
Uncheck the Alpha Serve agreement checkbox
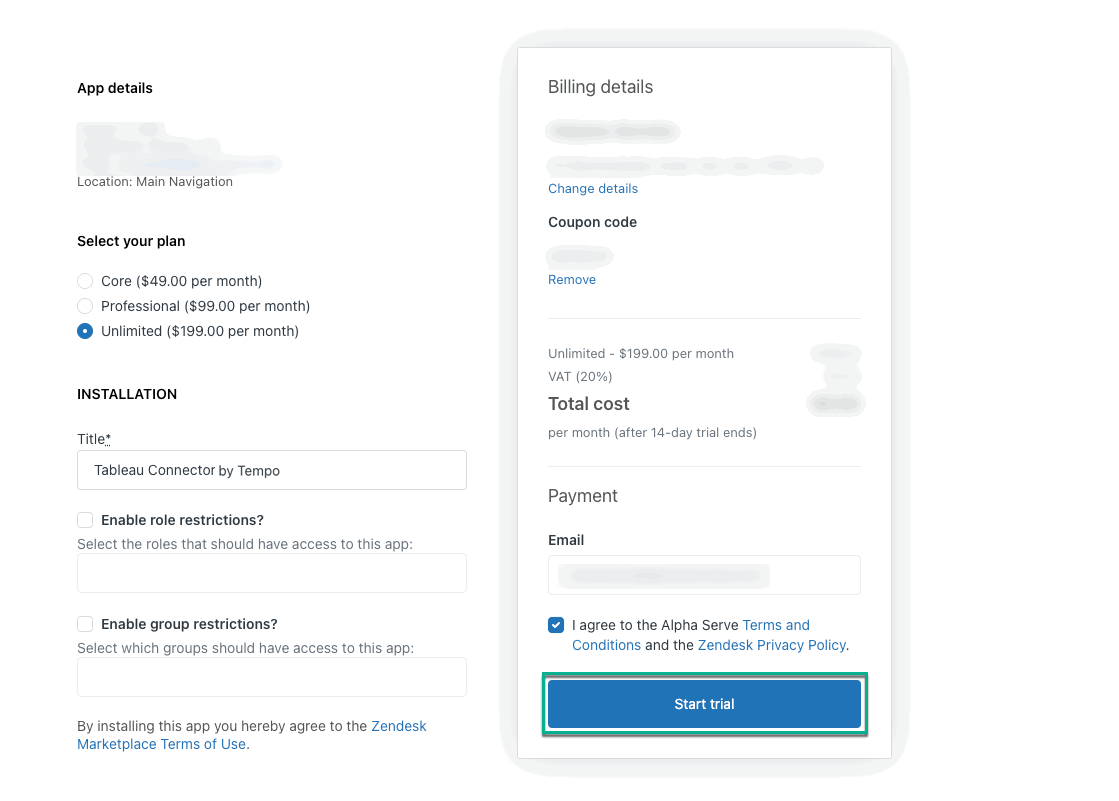tap(556, 625)
